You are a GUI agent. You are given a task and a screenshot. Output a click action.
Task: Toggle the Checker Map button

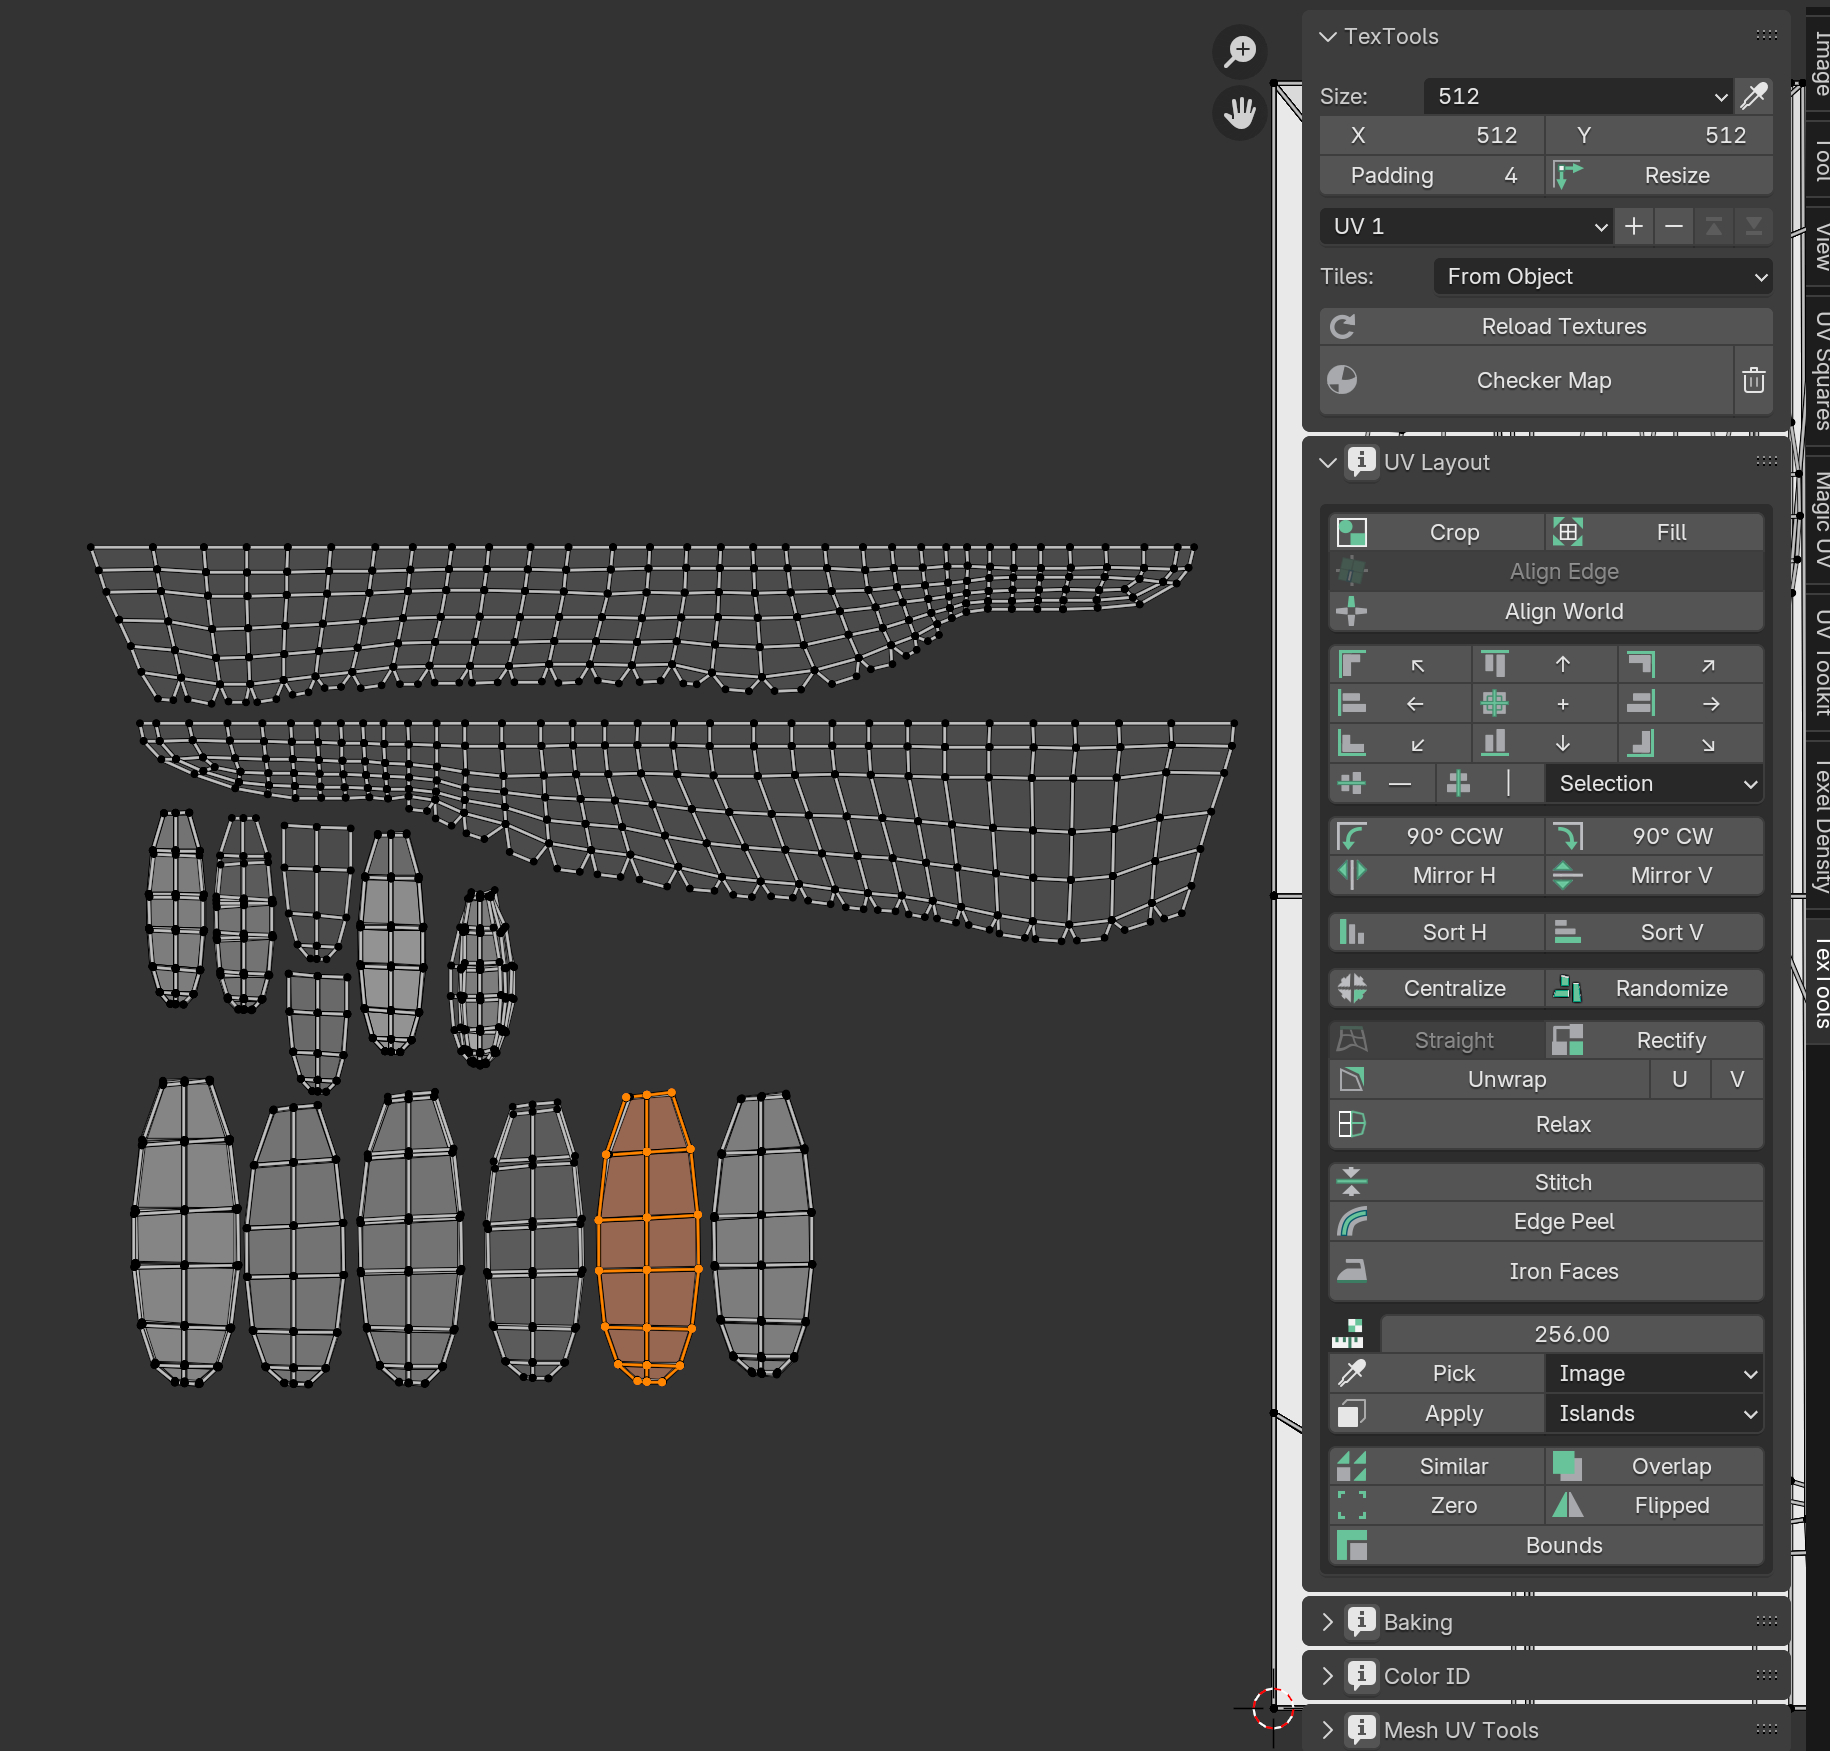[x=1543, y=380]
